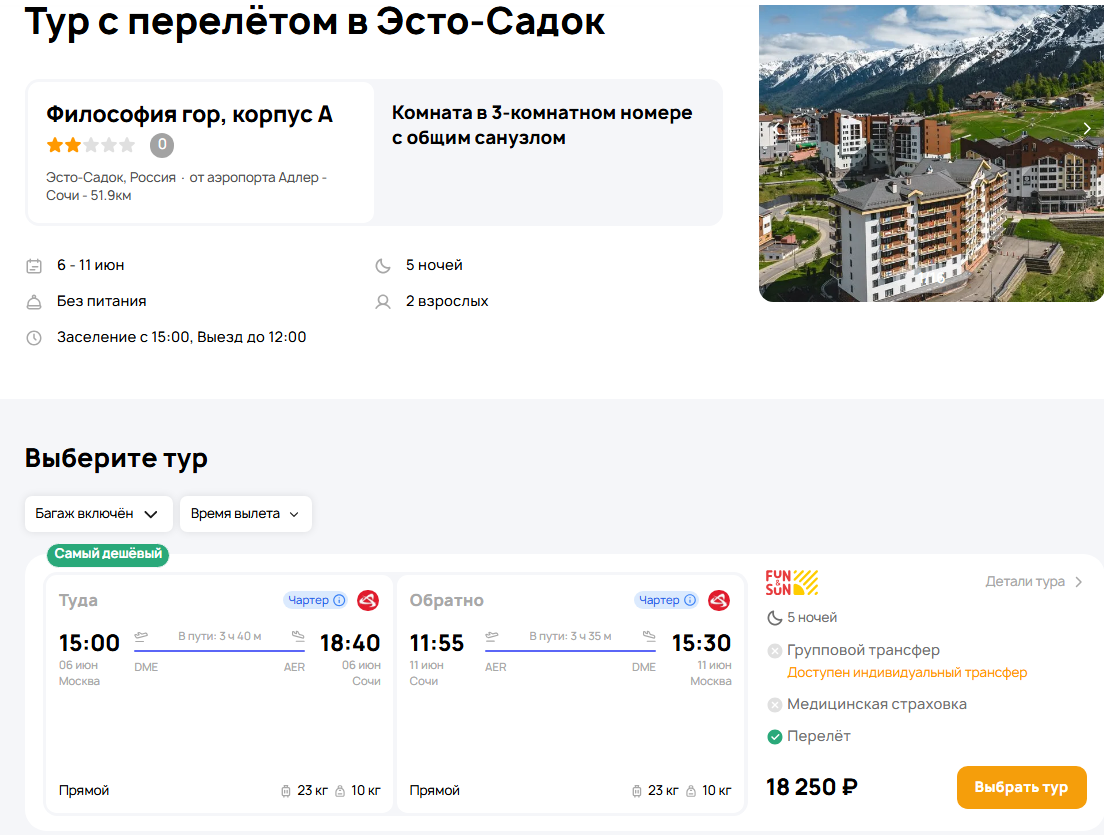Screen dimensions: 1104x835
Task: Click the 23 кг baggage icon in Обратно
Action: pyautogui.click(x=636, y=791)
